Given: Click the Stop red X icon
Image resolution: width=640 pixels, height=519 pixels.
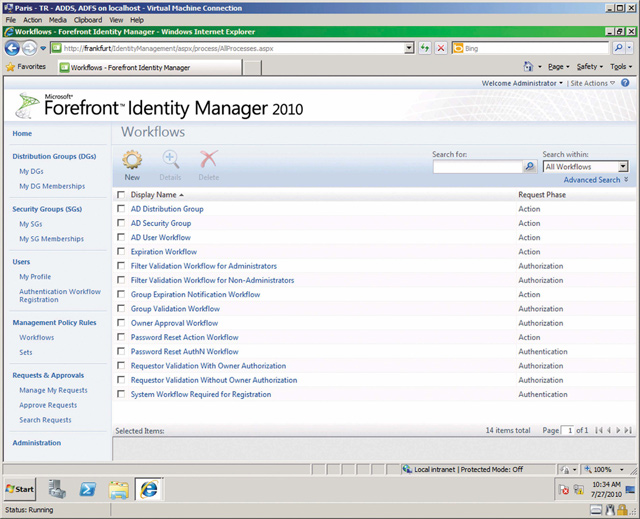Looking at the screenshot, I should pyautogui.click(x=441, y=48).
